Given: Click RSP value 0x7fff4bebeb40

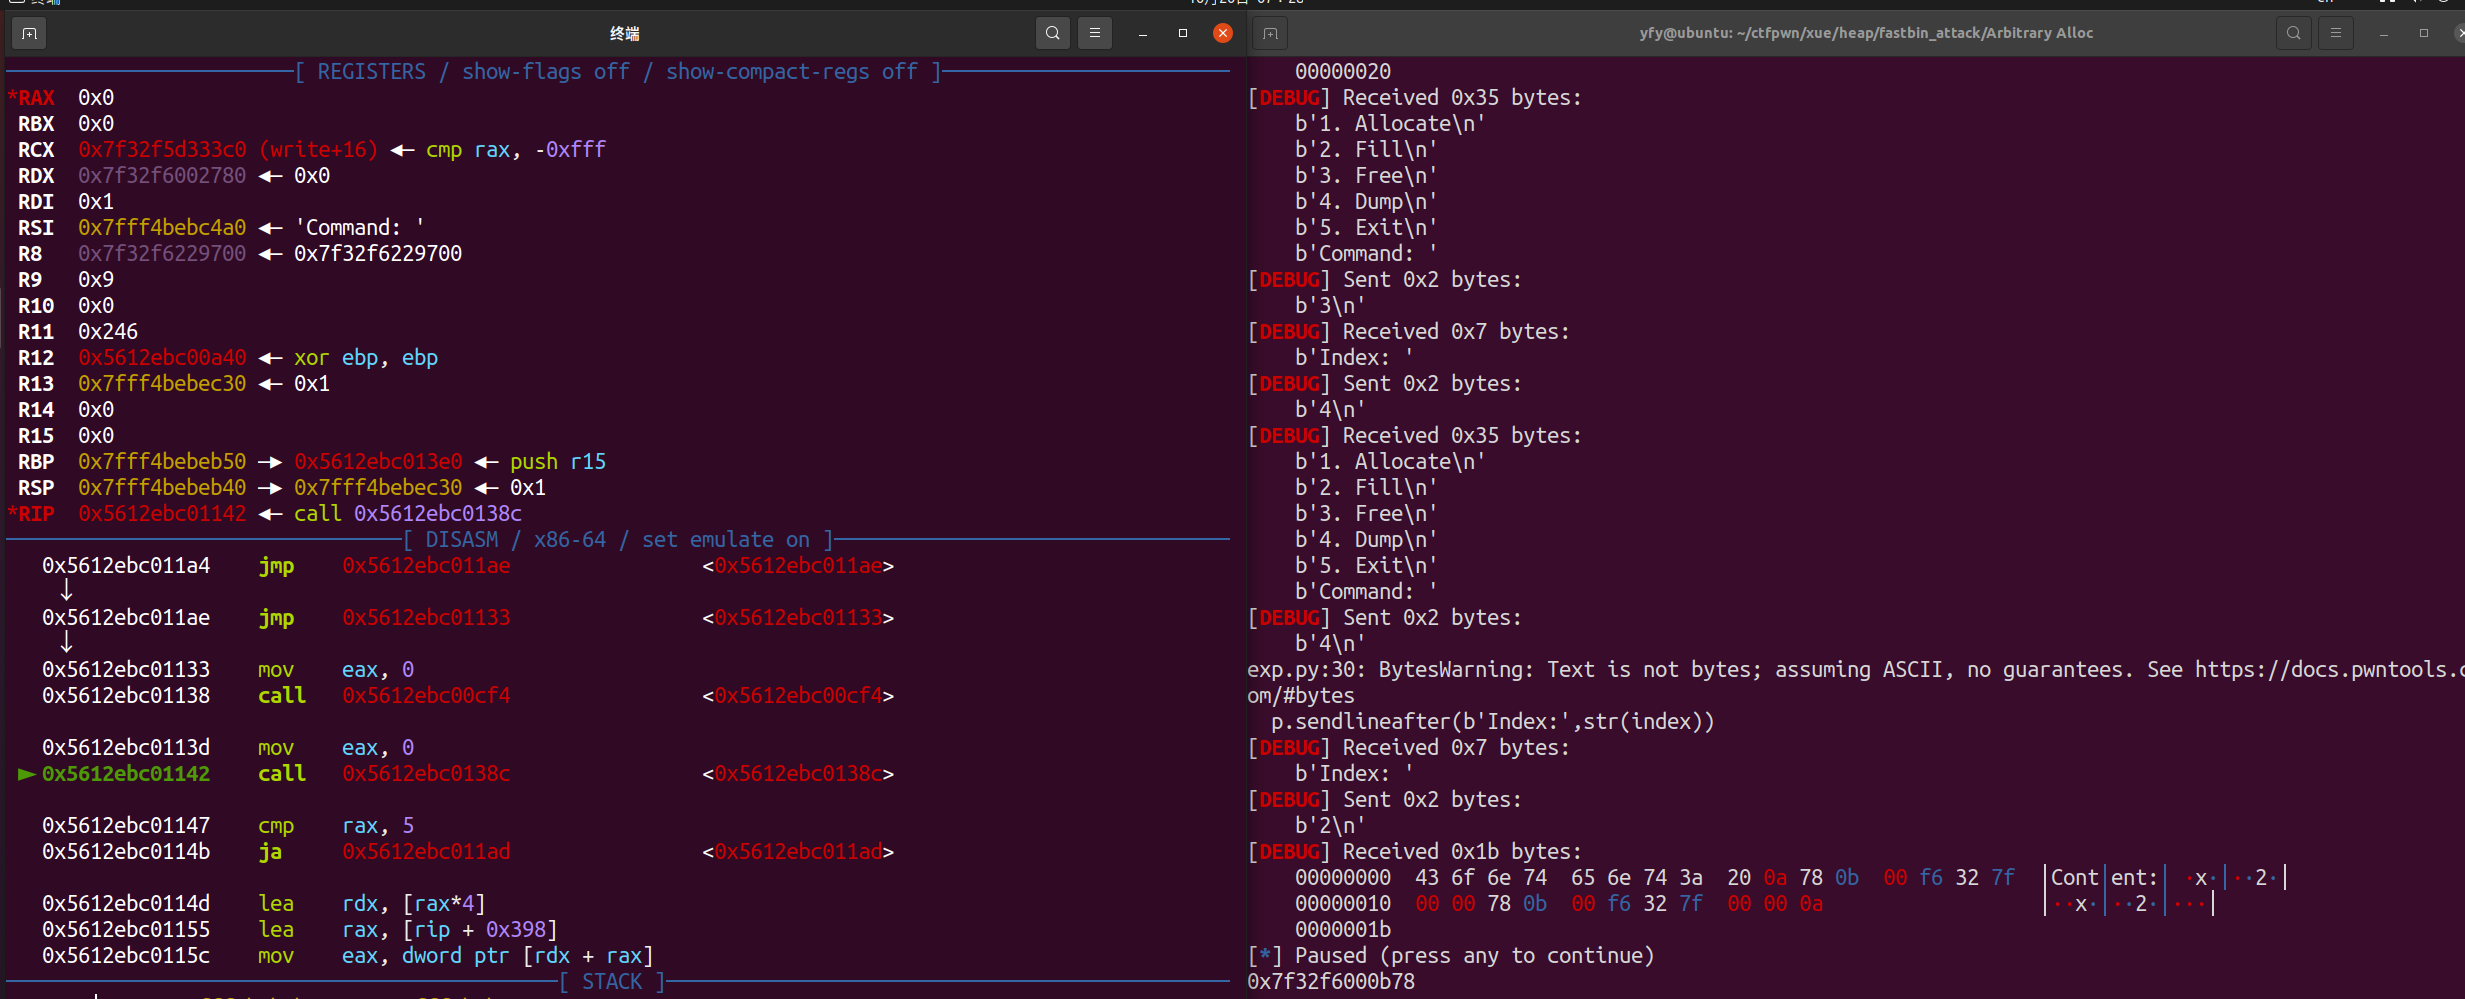Looking at the screenshot, I should (x=162, y=488).
